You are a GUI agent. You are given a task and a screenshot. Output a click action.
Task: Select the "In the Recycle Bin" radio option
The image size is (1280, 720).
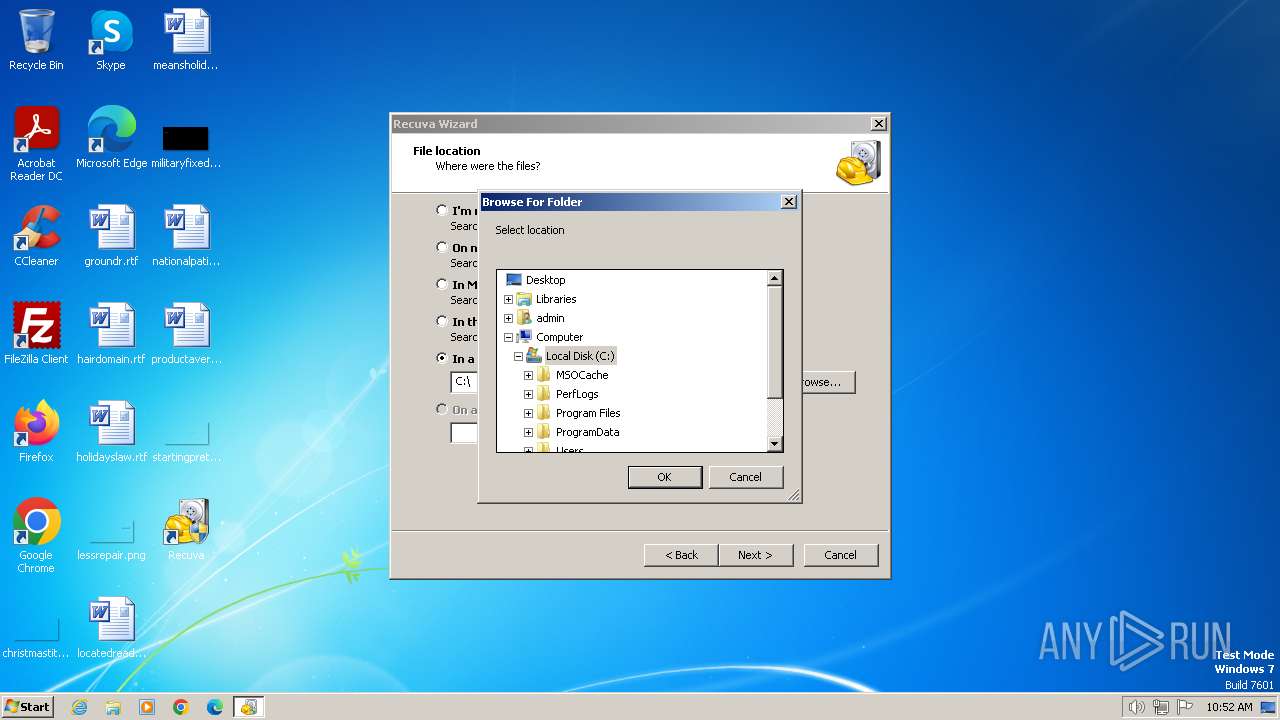[442, 321]
